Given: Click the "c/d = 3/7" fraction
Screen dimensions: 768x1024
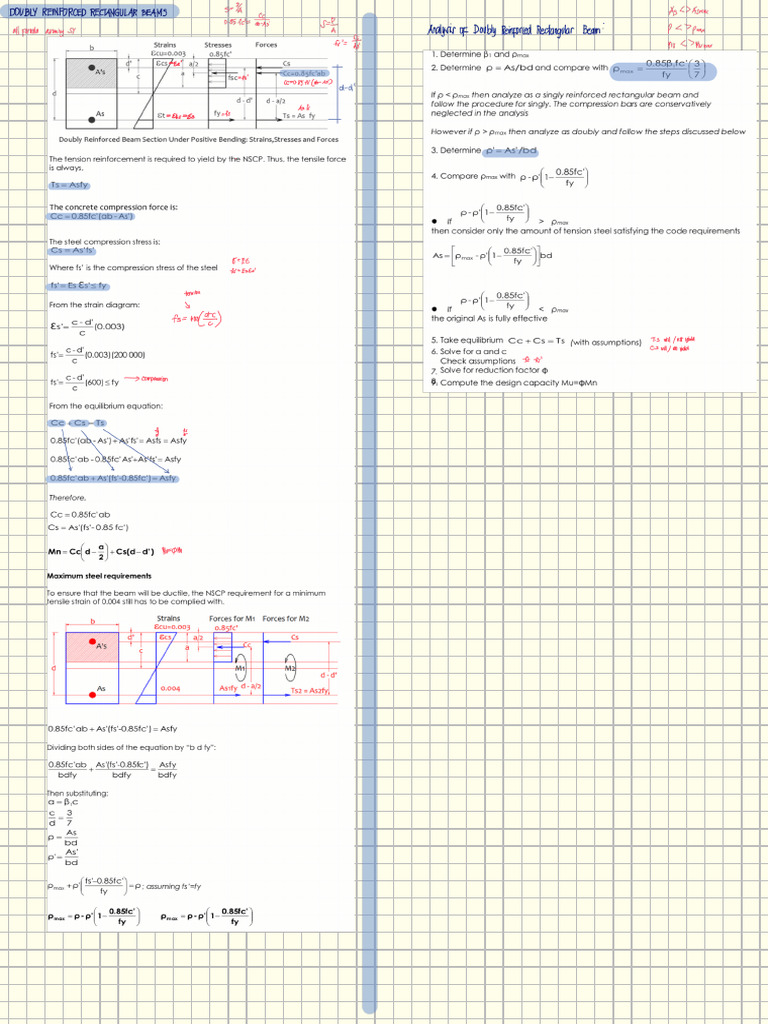Looking at the screenshot, I should pyautogui.click(x=60, y=818).
